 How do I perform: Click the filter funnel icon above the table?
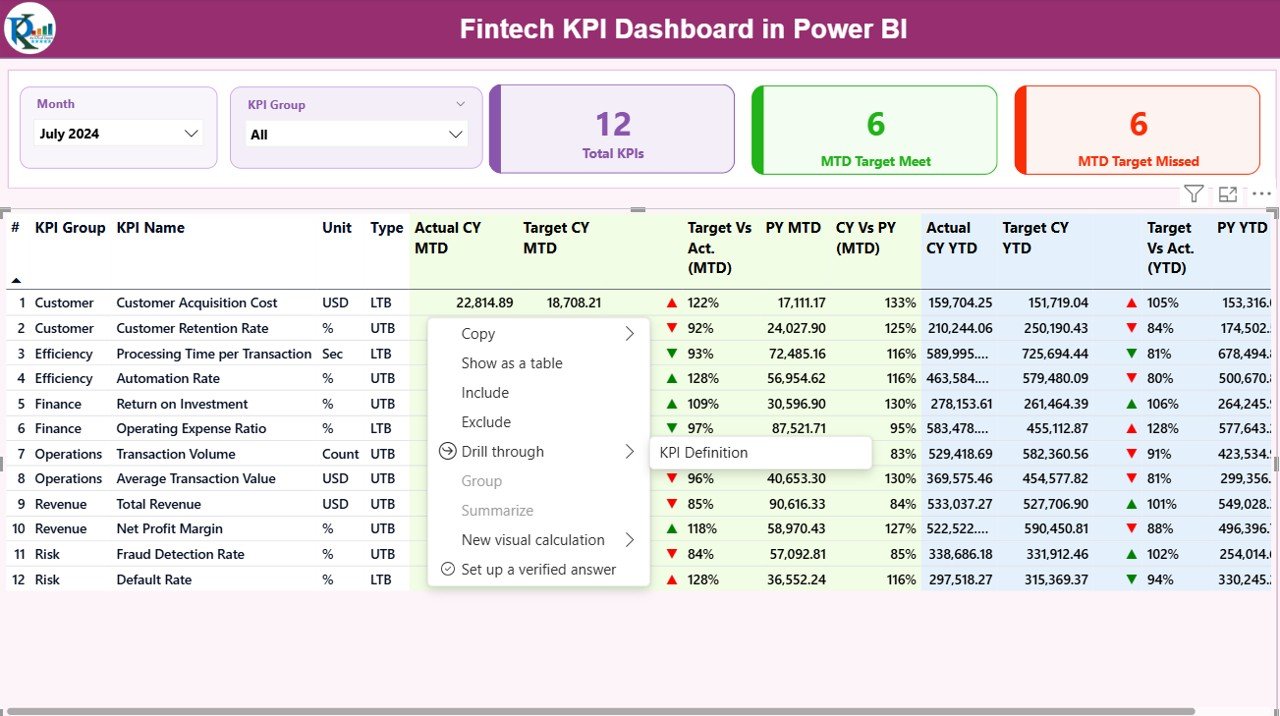(1193, 194)
